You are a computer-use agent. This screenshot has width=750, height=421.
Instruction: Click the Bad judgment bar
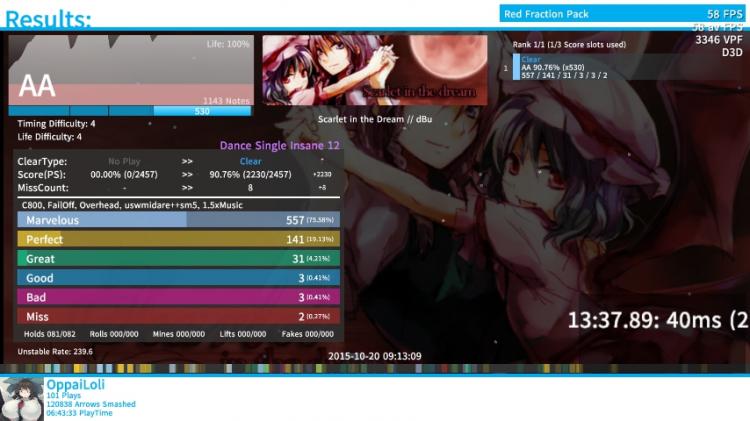tap(178, 297)
